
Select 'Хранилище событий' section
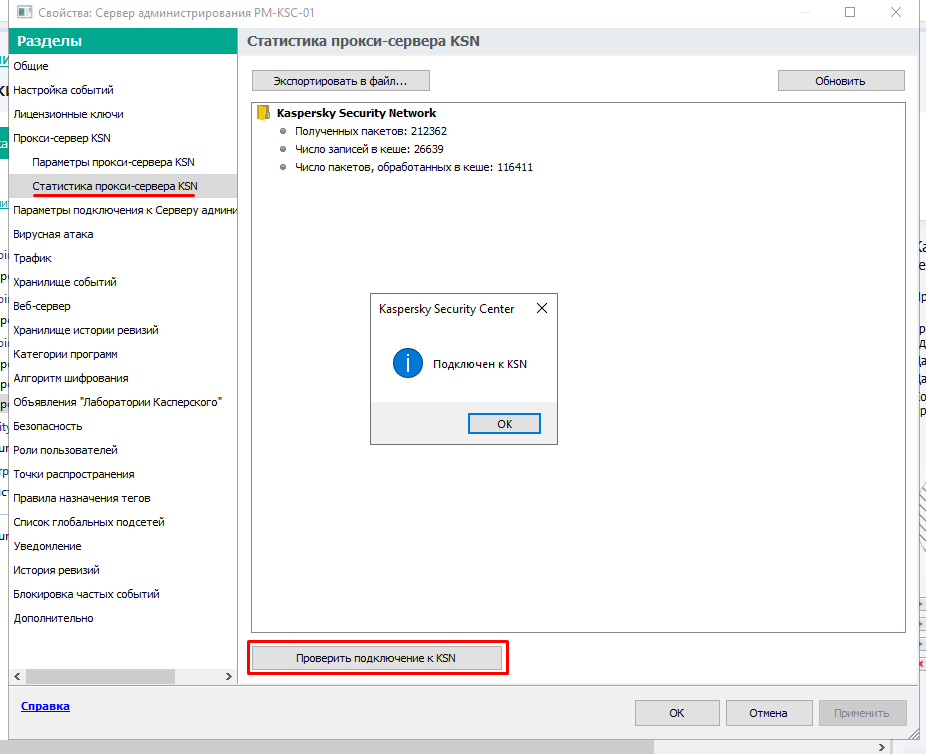pyautogui.click(x=123, y=282)
